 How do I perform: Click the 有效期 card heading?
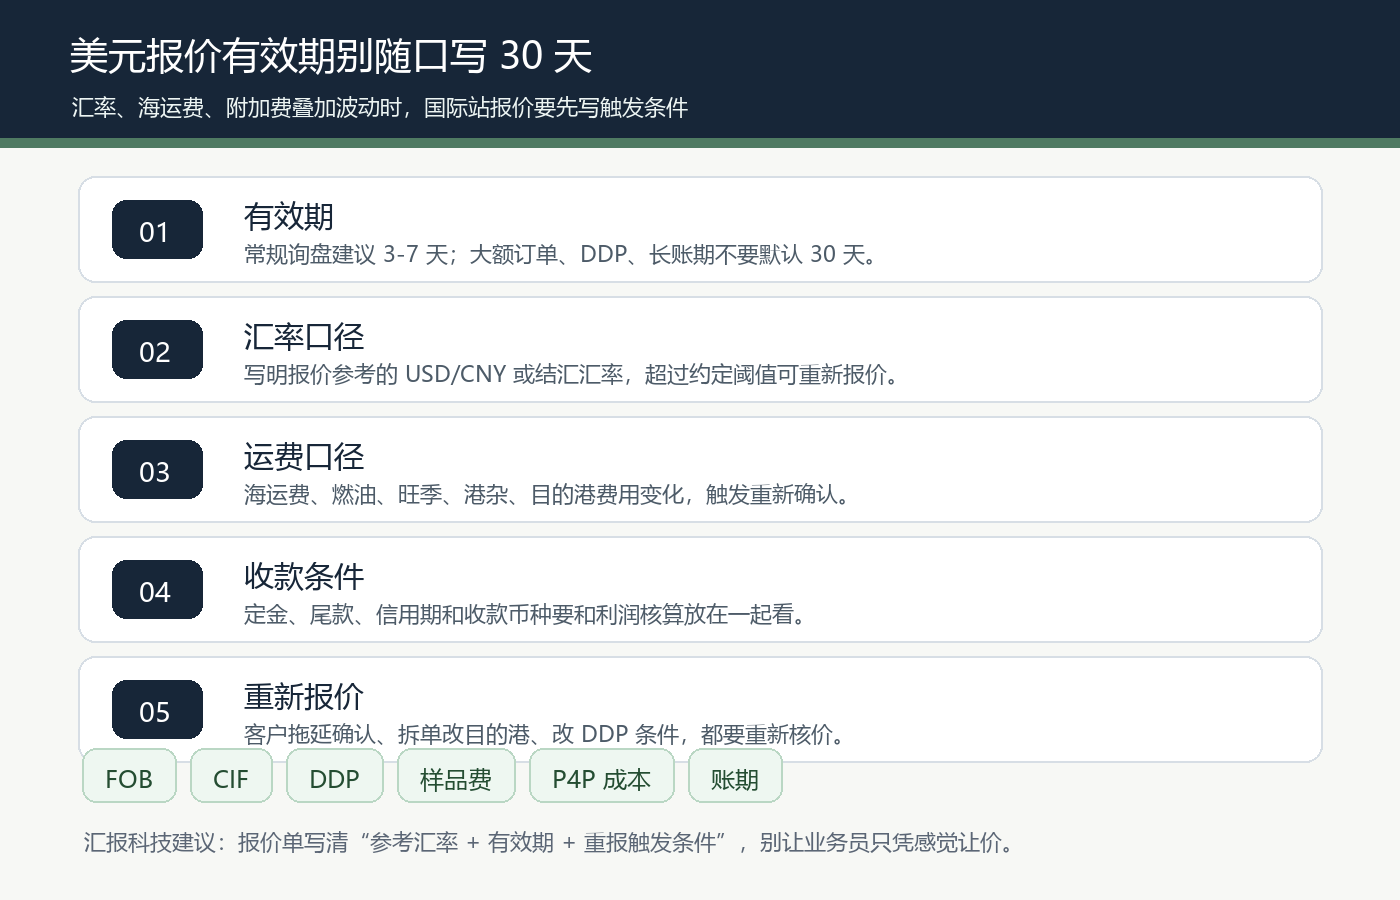pos(289,216)
